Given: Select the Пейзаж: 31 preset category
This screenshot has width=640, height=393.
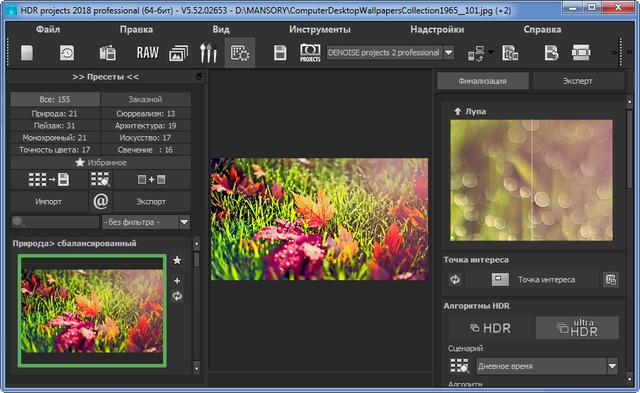Looking at the screenshot, I should [x=55, y=126].
